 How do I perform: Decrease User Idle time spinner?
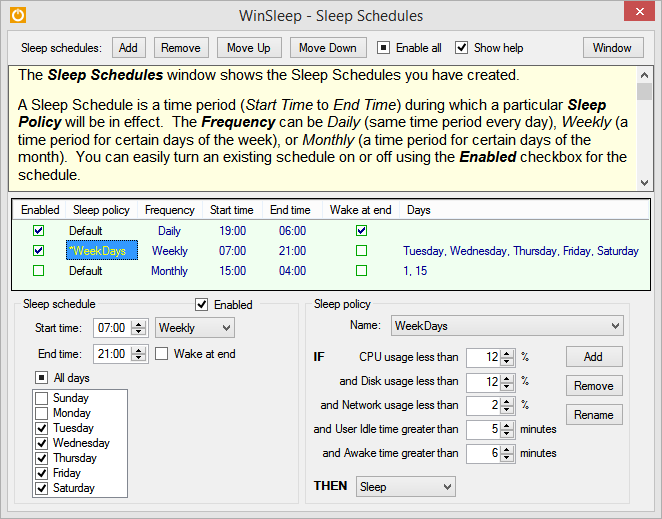click(507, 433)
